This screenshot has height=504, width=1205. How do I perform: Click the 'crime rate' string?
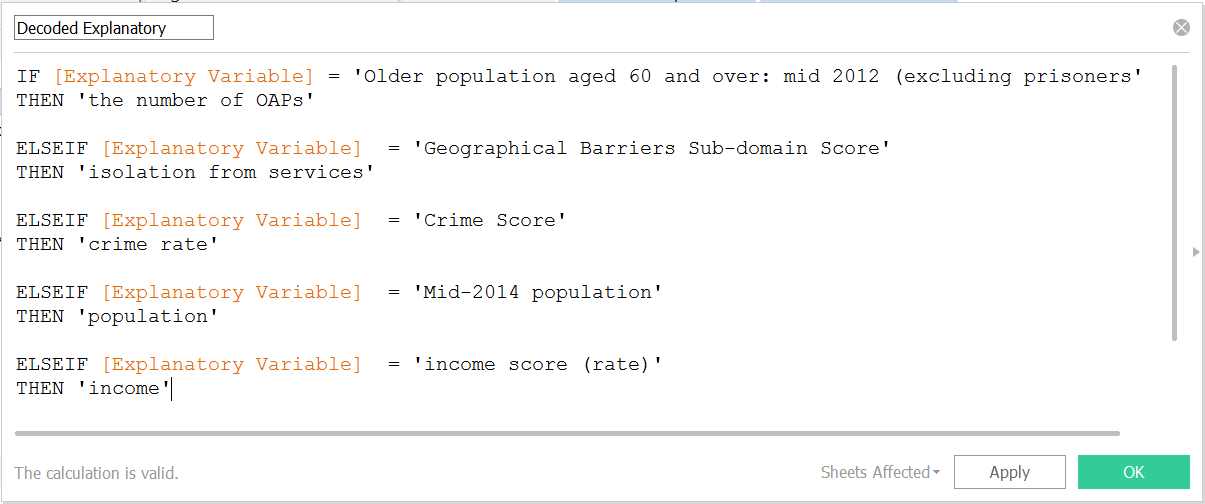[147, 244]
